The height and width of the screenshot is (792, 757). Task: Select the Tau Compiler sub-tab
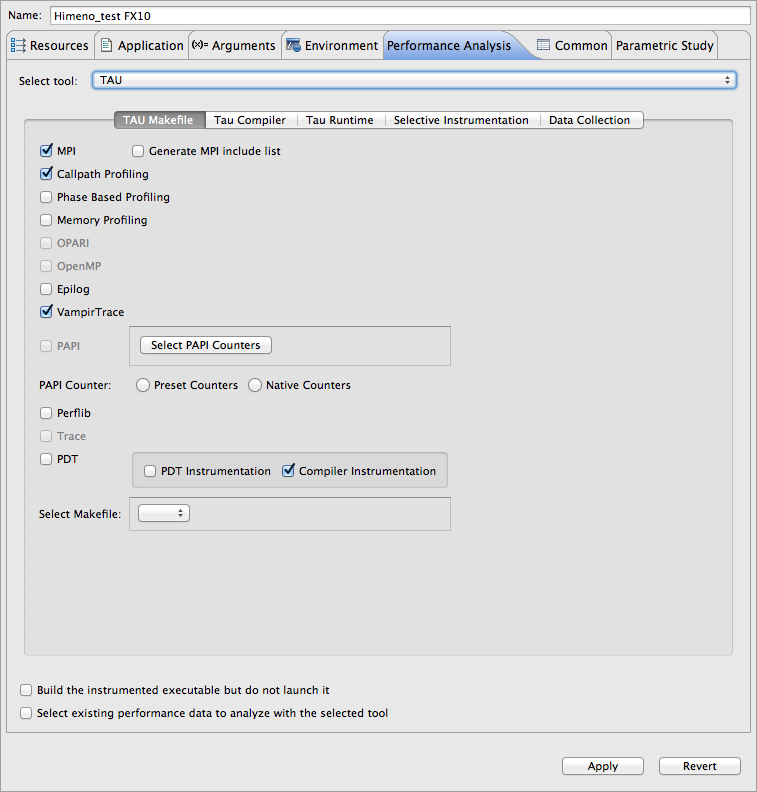(250, 120)
